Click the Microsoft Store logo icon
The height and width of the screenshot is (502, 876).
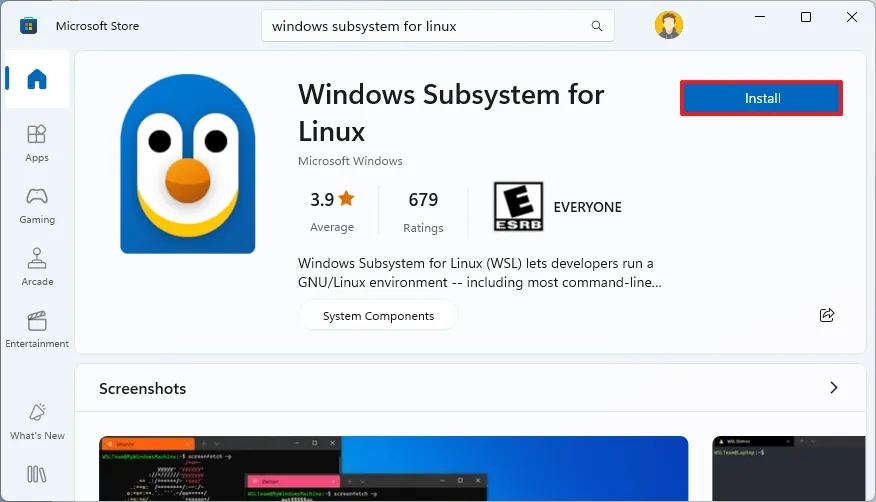[x=28, y=26]
